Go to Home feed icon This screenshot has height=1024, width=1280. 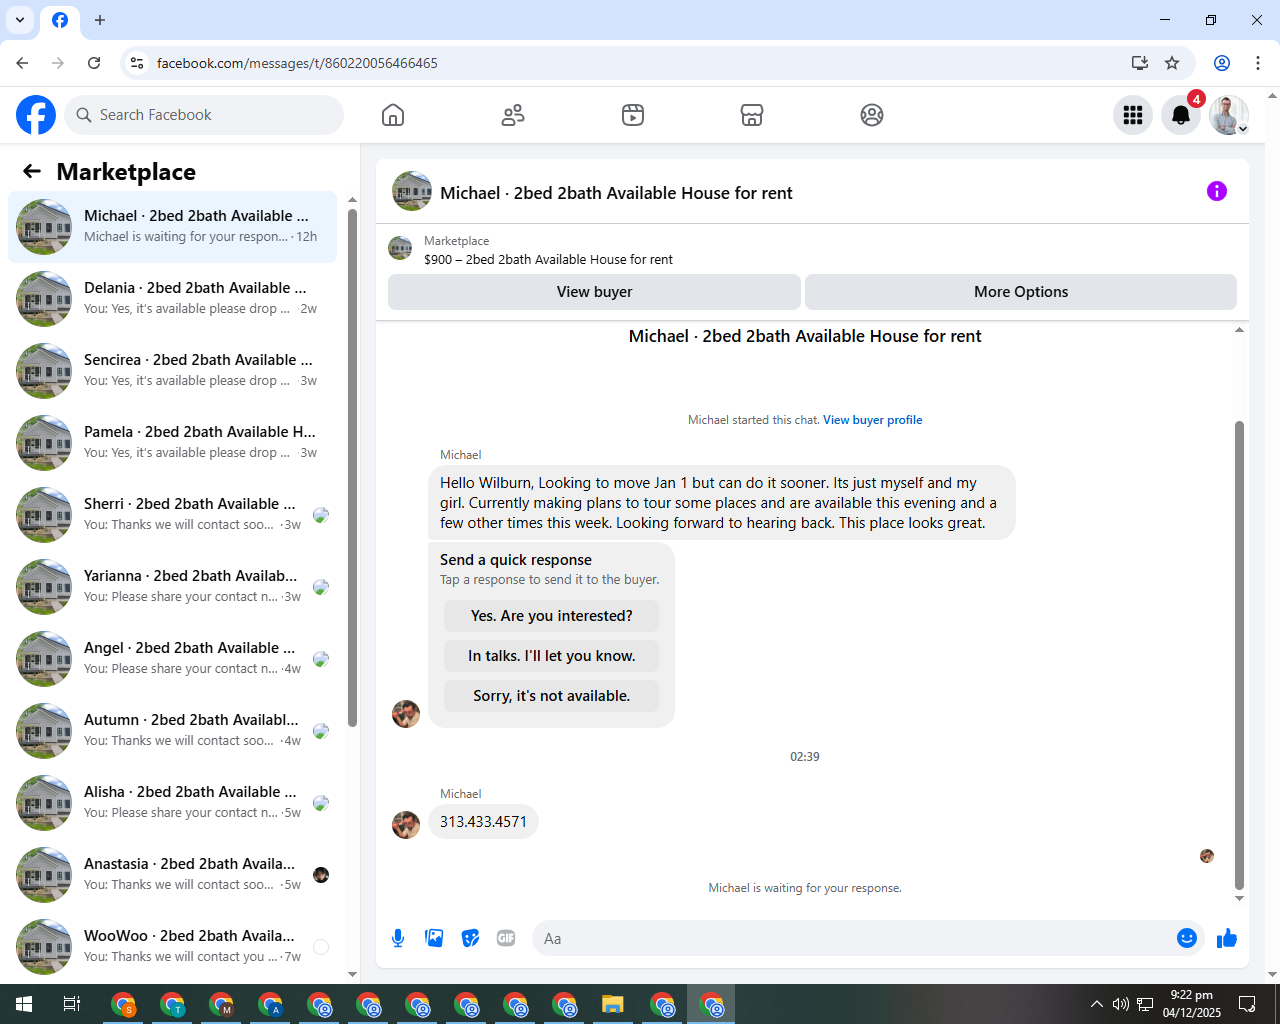(393, 115)
